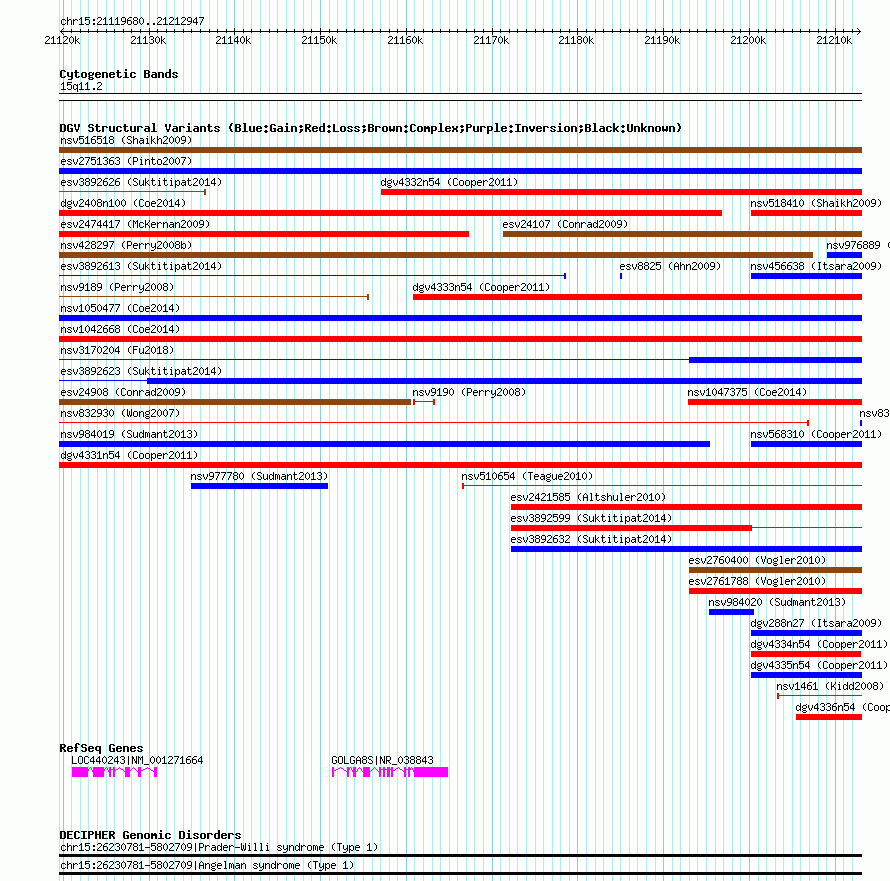Click the 21190k ruler position
890x881 pixels.
(x=662, y=40)
